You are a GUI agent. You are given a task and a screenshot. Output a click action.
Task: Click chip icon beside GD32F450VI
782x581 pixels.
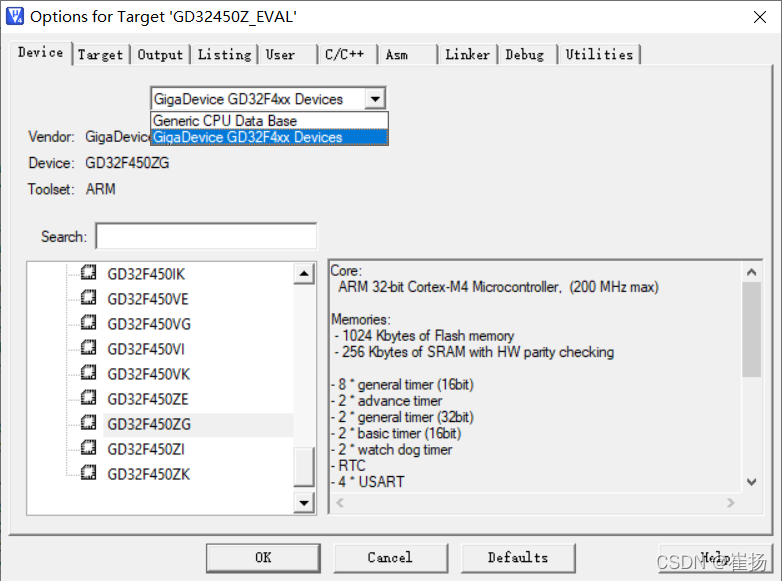(88, 348)
